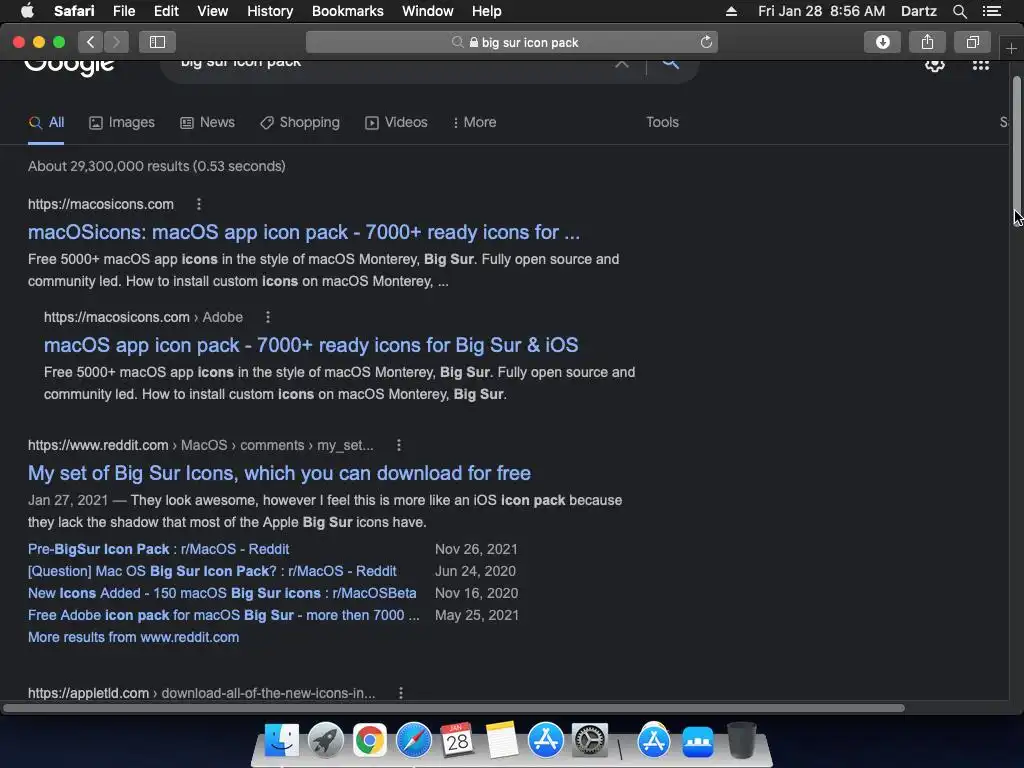The width and height of the screenshot is (1024, 768).
Task: Open the Share button in Safari toolbar
Action: coord(927,42)
